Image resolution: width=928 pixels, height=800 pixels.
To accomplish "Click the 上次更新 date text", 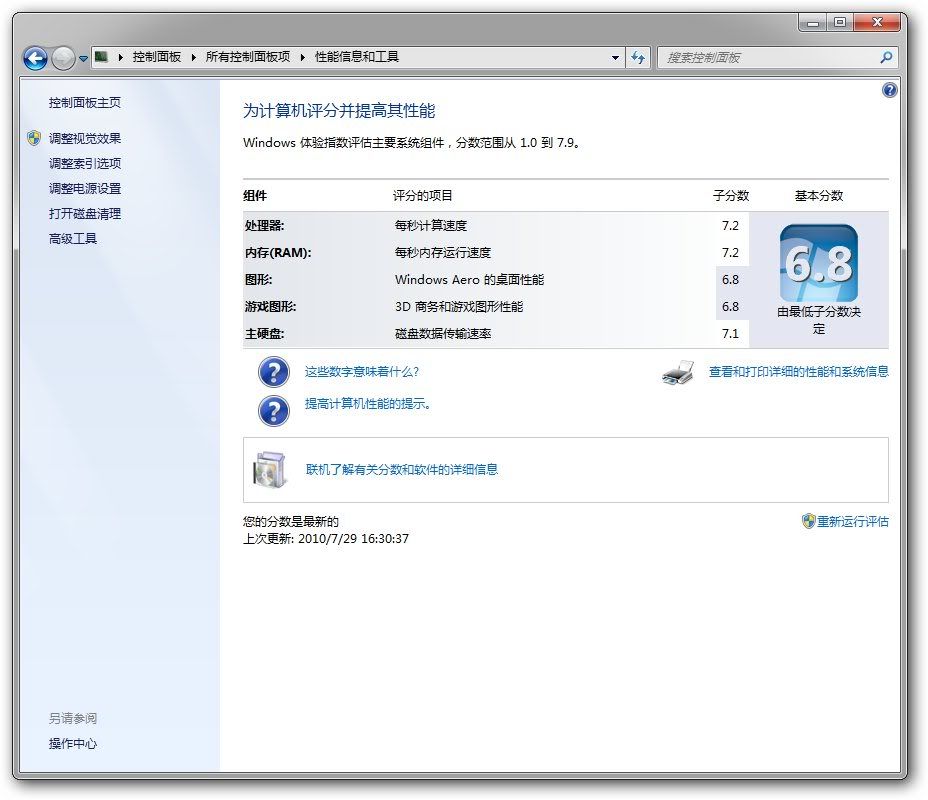I will 326,538.
